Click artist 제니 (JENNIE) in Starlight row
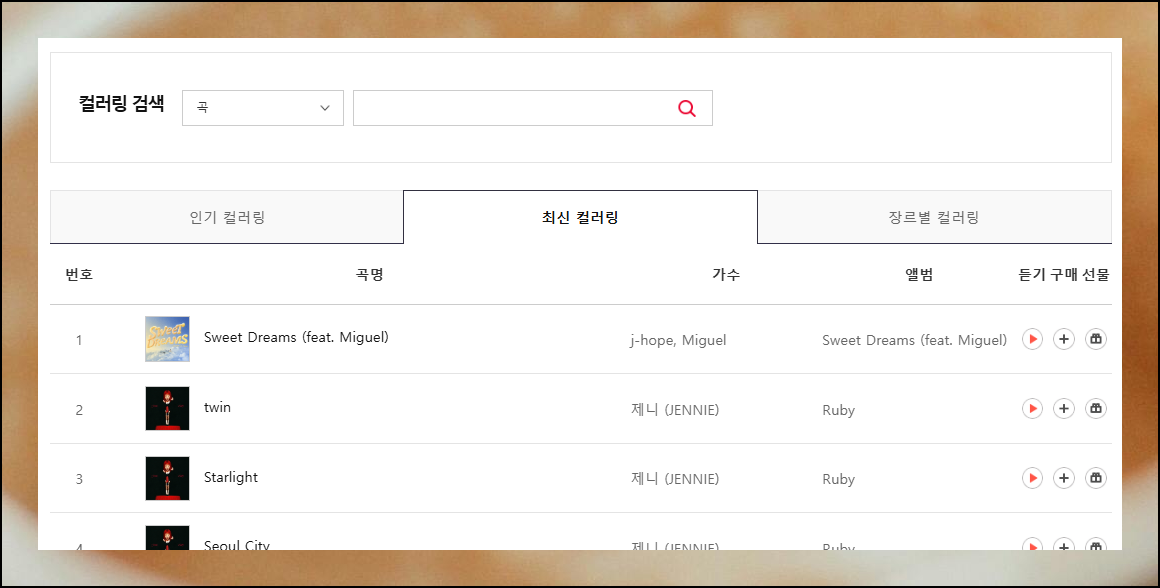 pyautogui.click(x=675, y=479)
